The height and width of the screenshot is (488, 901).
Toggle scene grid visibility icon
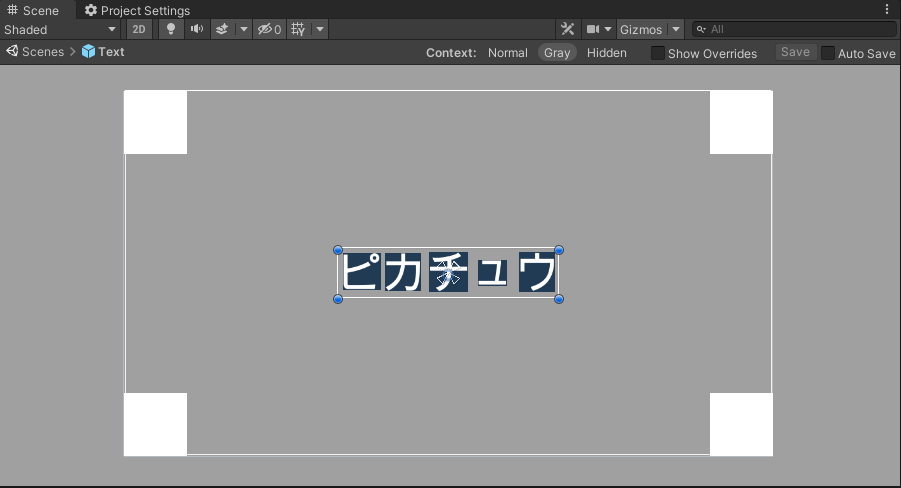click(x=298, y=29)
